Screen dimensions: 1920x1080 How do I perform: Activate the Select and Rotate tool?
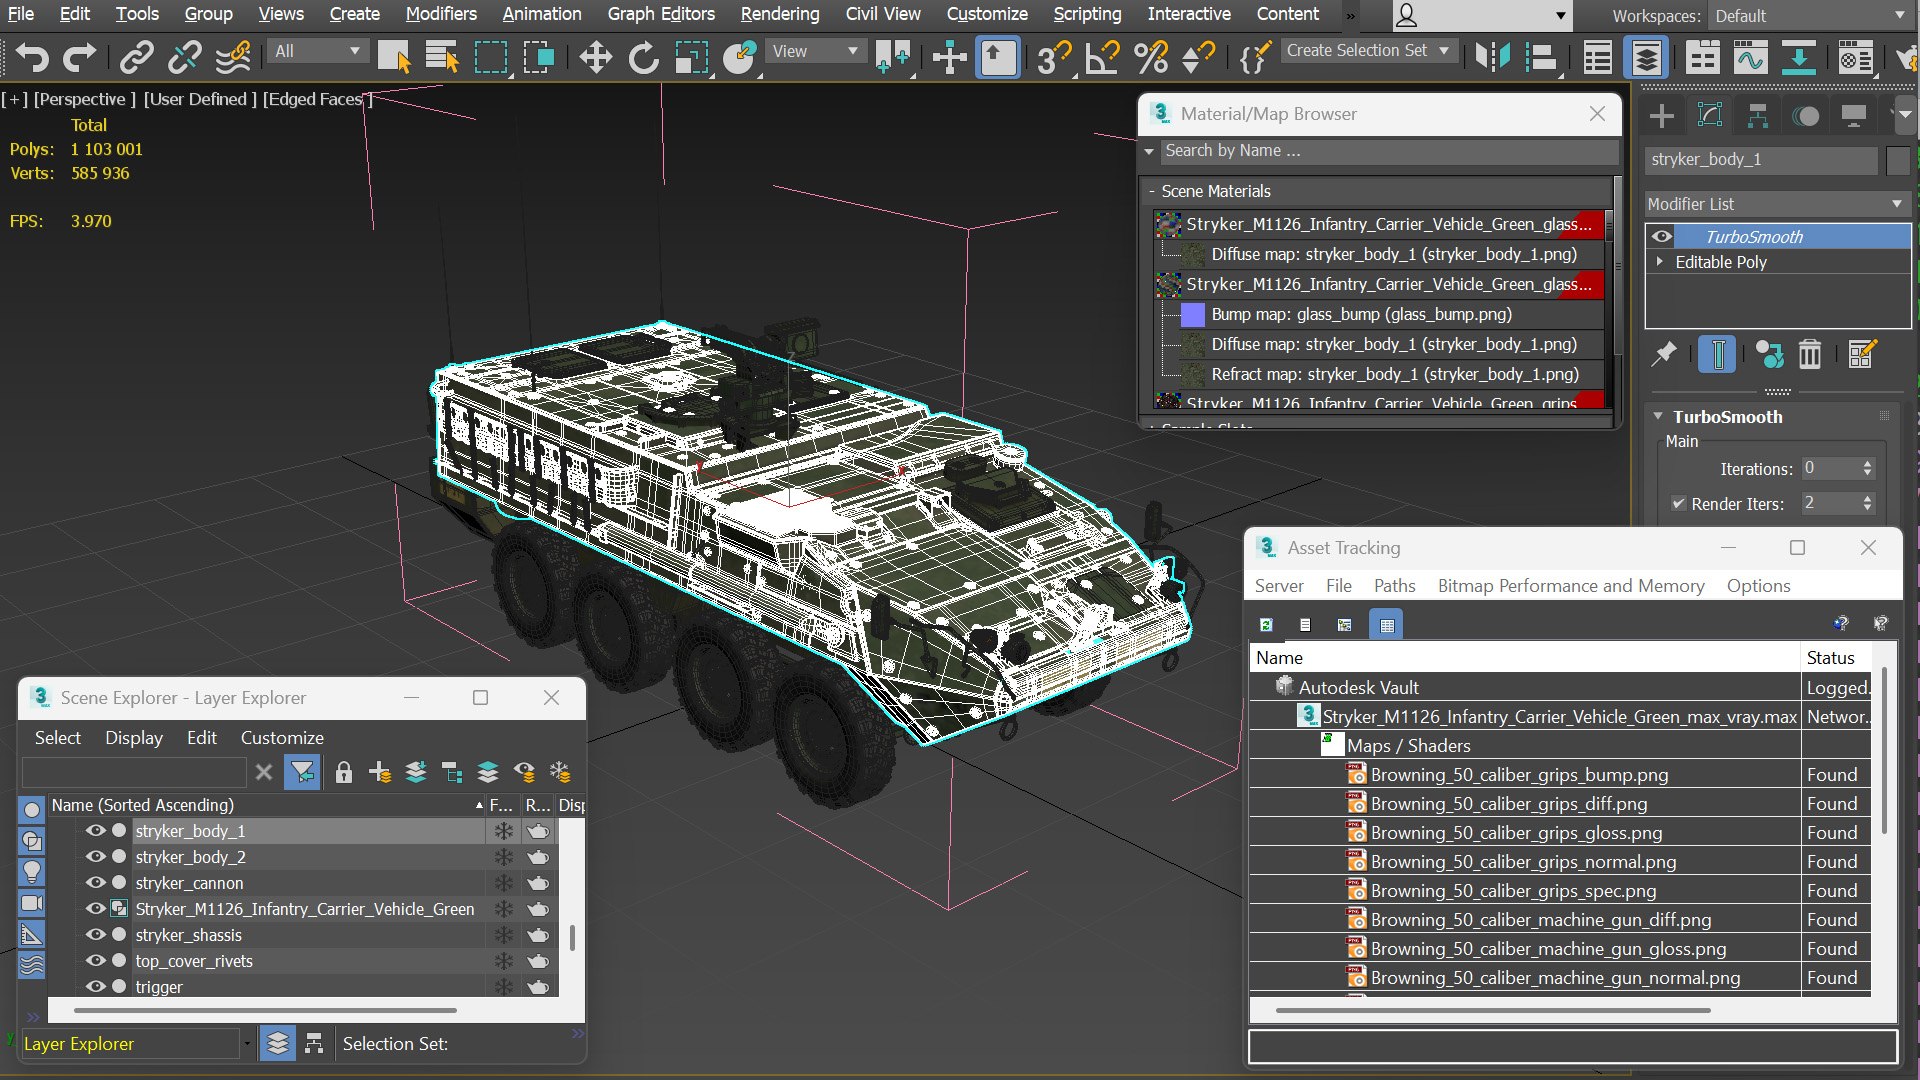643,57
